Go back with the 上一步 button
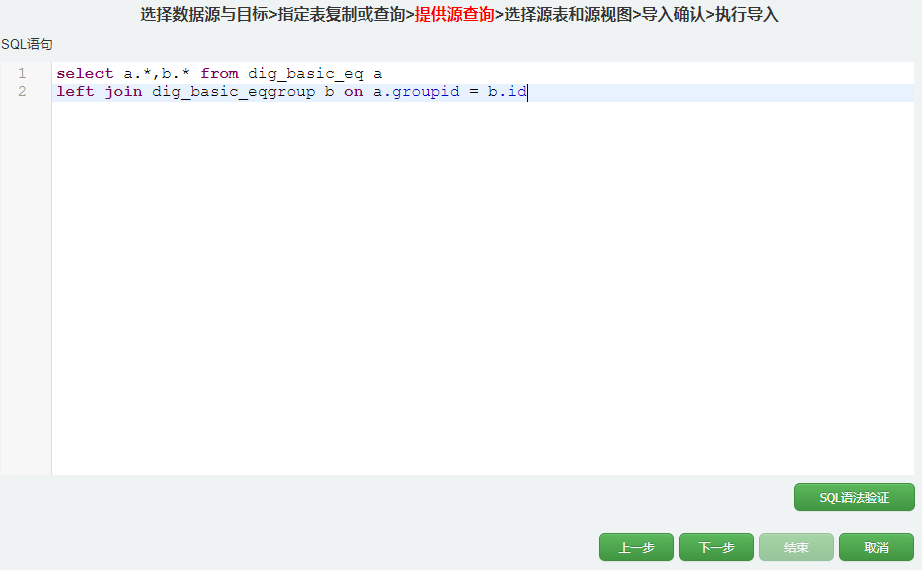Image resolution: width=922 pixels, height=570 pixels. [x=636, y=547]
